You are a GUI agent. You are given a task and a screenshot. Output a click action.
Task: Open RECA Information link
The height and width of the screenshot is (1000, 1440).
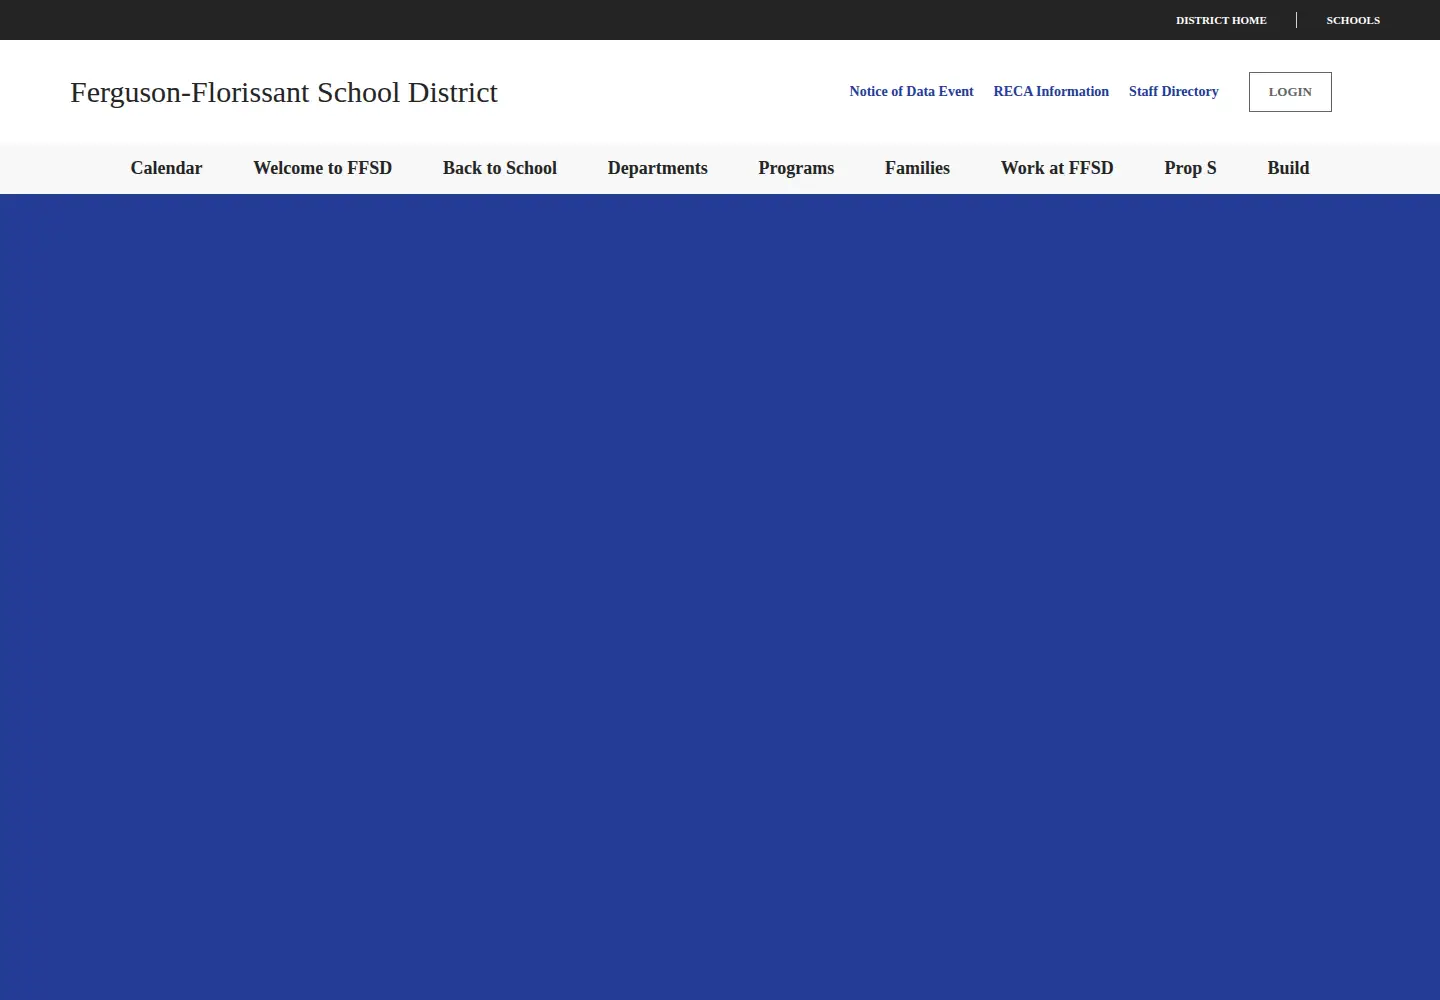tap(1051, 91)
